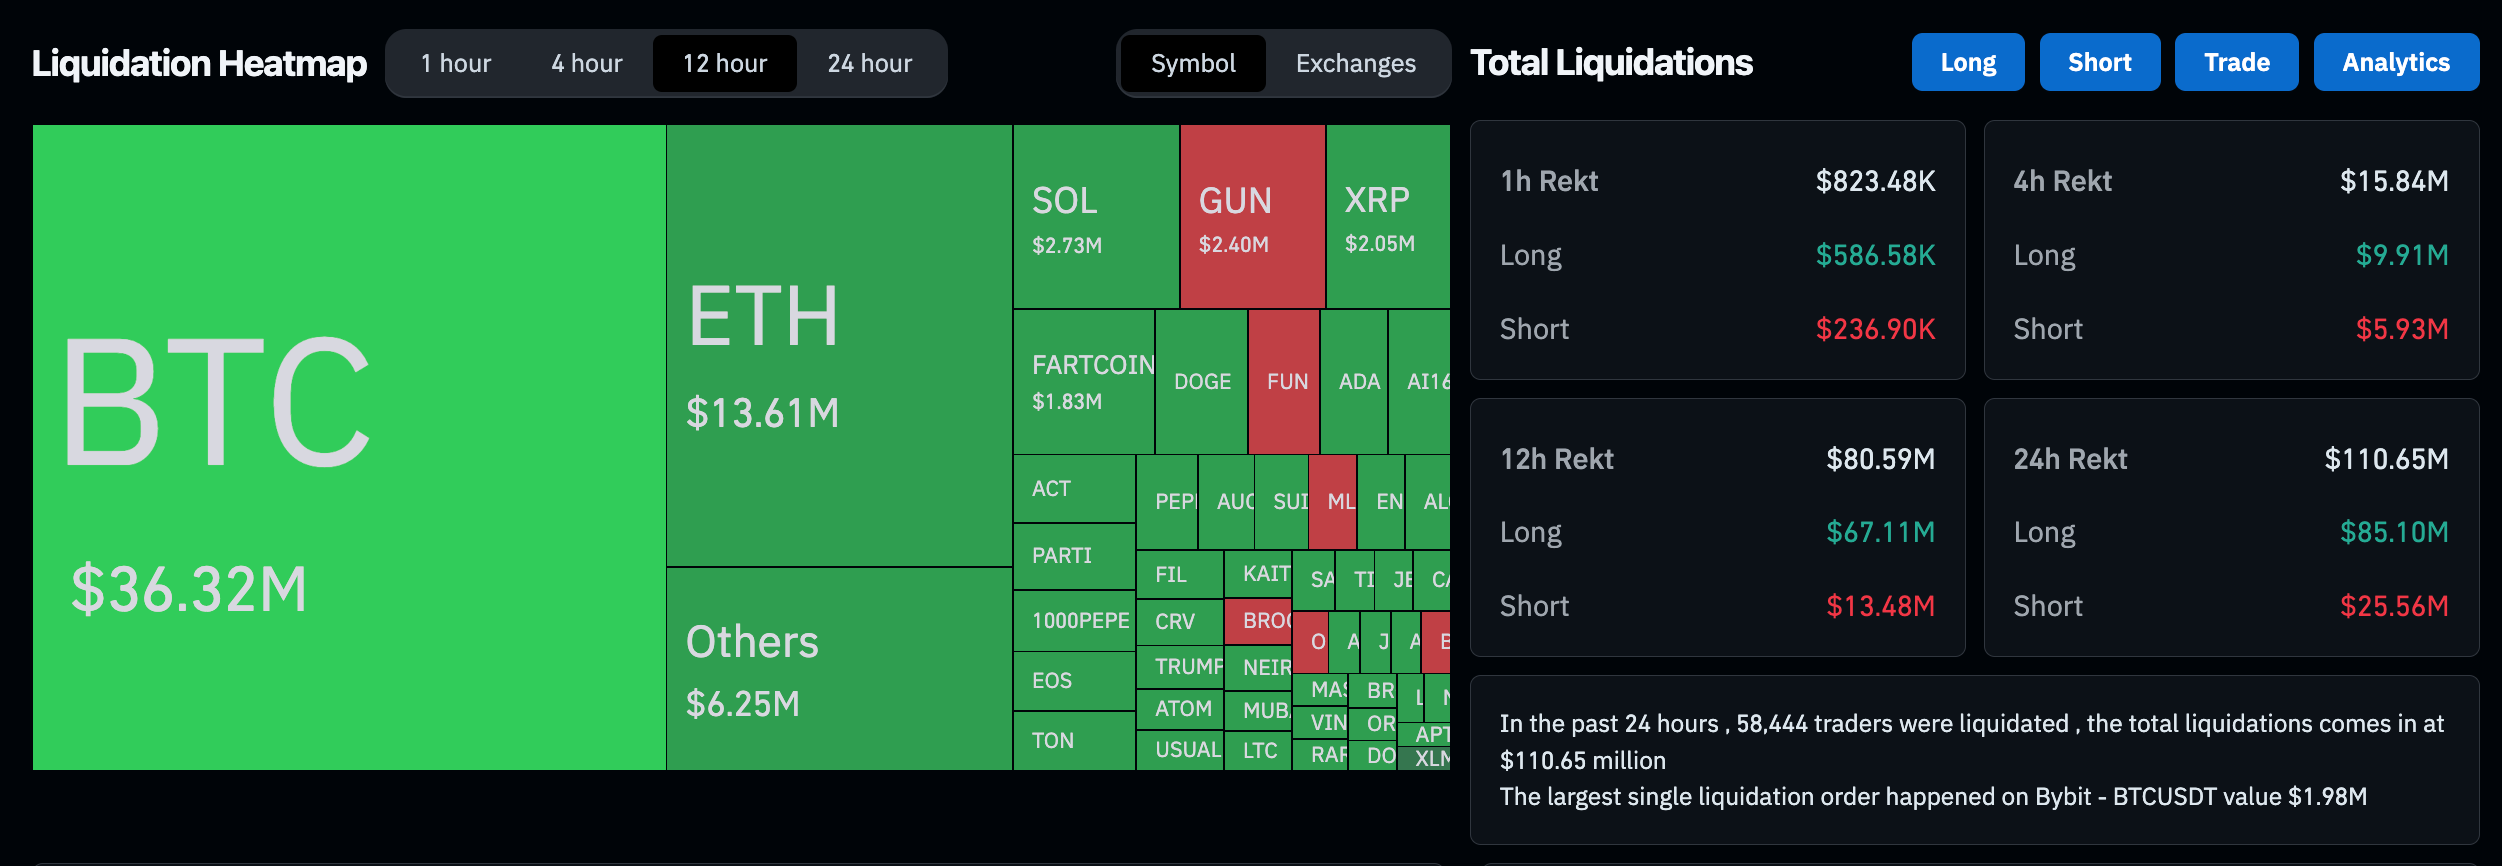Screen dimensions: 2502x866
Task: Toggle heatmap grouping to Symbol
Action: click(x=1193, y=63)
